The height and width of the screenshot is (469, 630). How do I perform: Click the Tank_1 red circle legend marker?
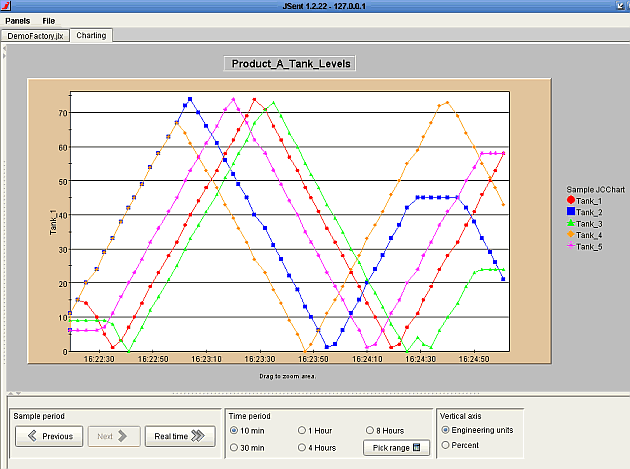(x=571, y=200)
